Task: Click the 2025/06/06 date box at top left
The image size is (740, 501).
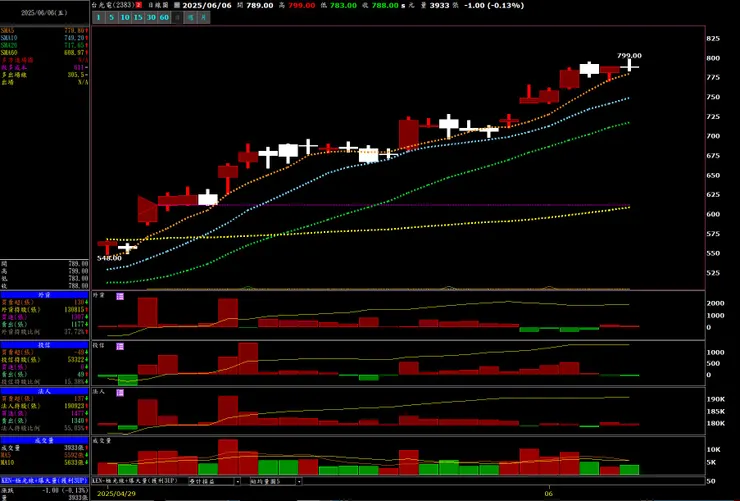Action: point(44,13)
